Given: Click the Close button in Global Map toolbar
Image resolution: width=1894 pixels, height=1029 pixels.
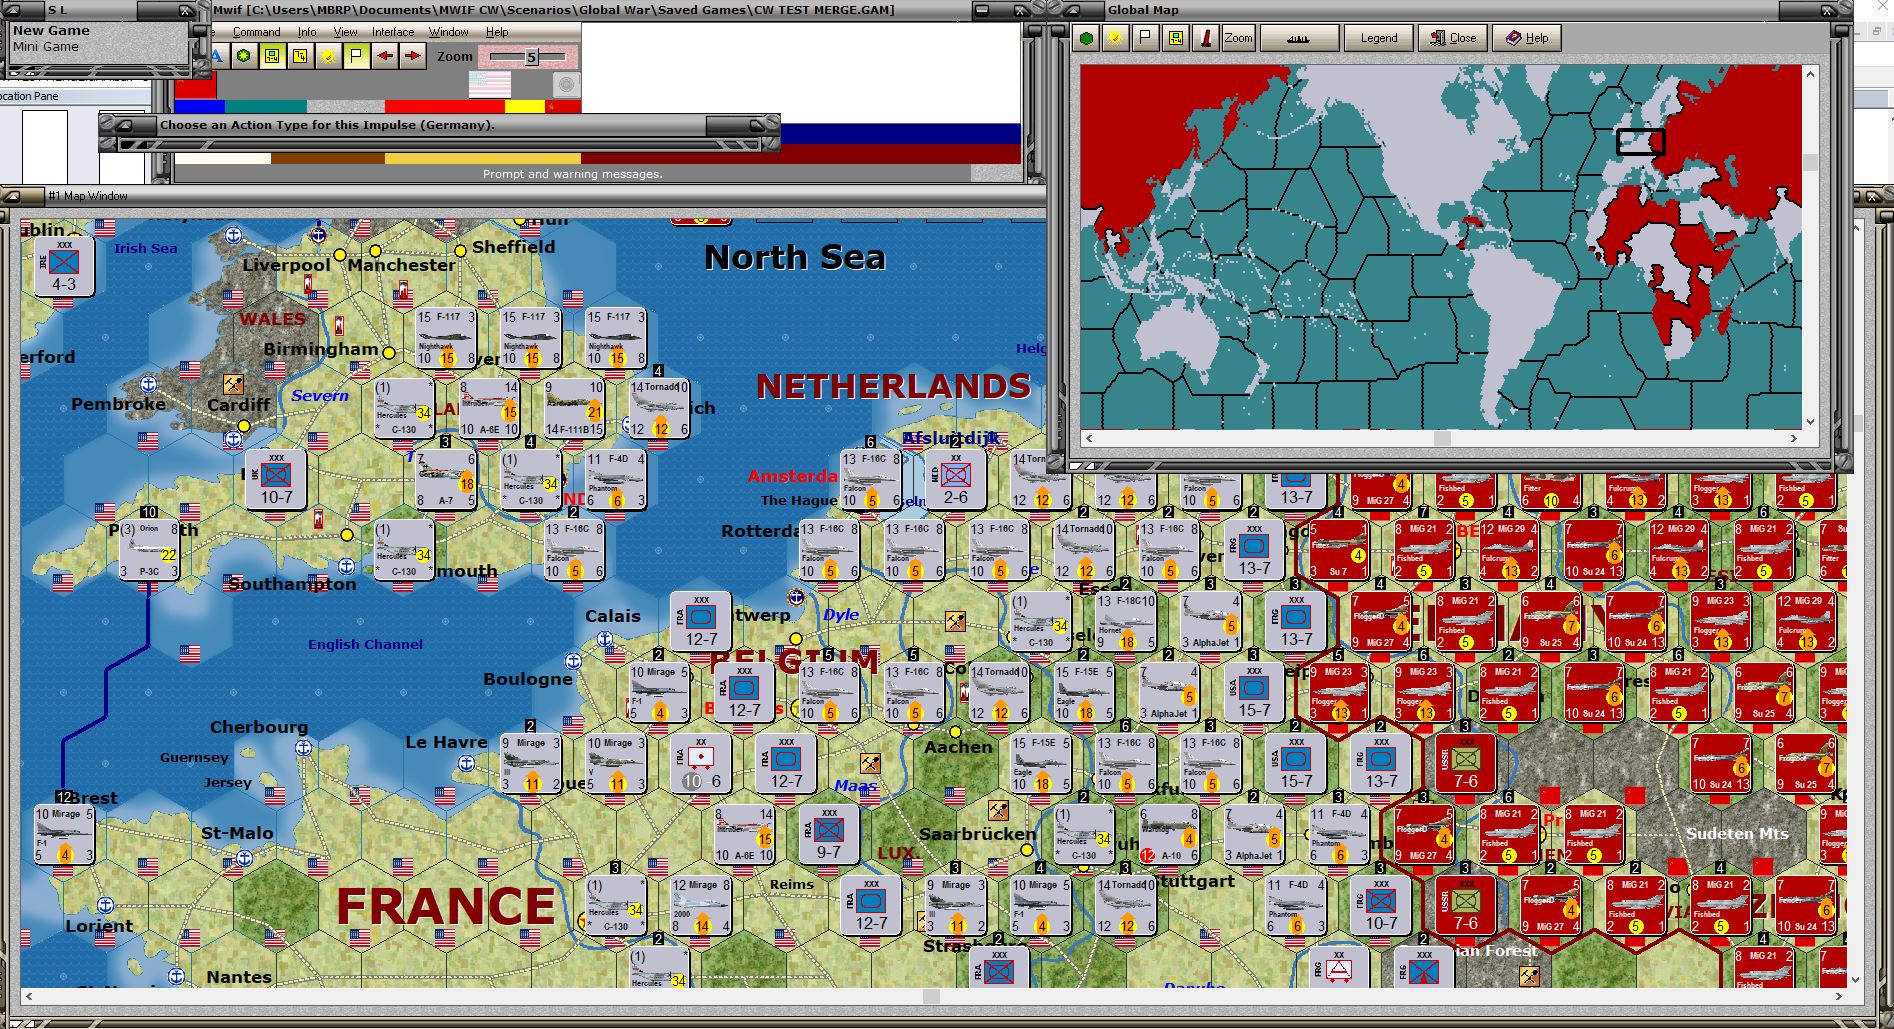Looking at the screenshot, I should click(1453, 38).
